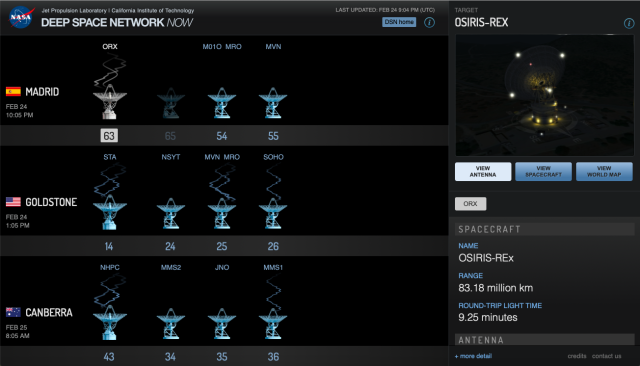Click the DSN home button
The width and height of the screenshot is (640, 366).
pos(399,22)
